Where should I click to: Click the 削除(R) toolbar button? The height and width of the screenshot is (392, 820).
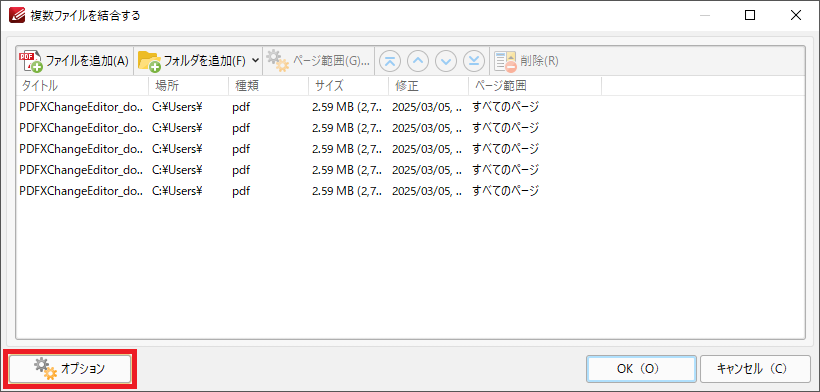click(526, 61)
